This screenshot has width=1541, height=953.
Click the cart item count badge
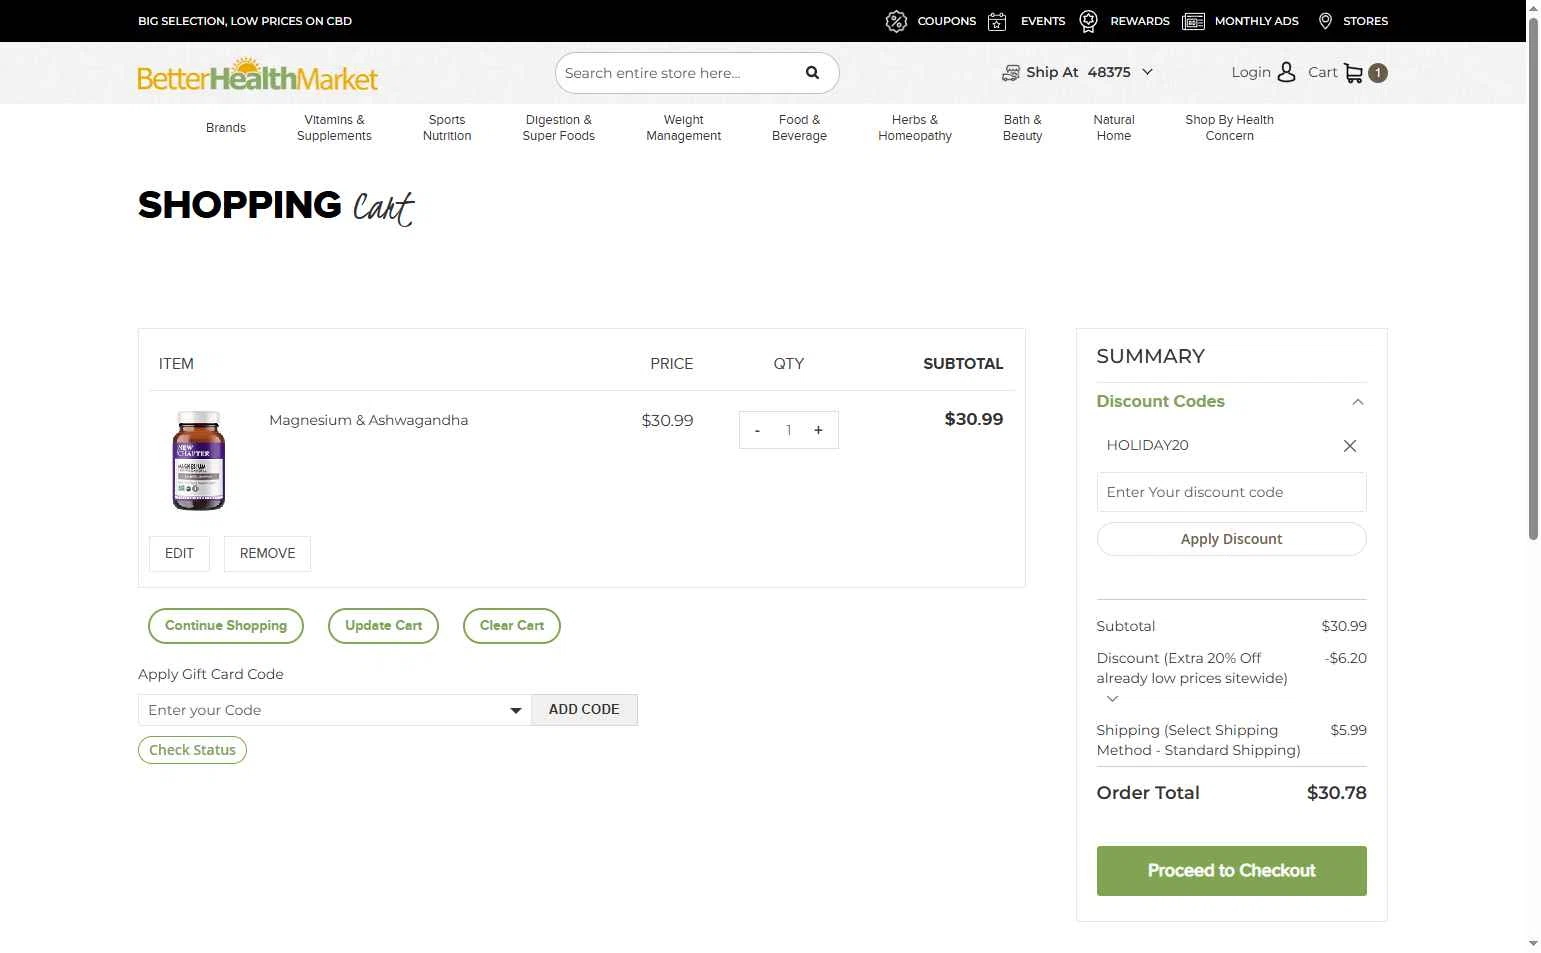(x=1378, y=73)
